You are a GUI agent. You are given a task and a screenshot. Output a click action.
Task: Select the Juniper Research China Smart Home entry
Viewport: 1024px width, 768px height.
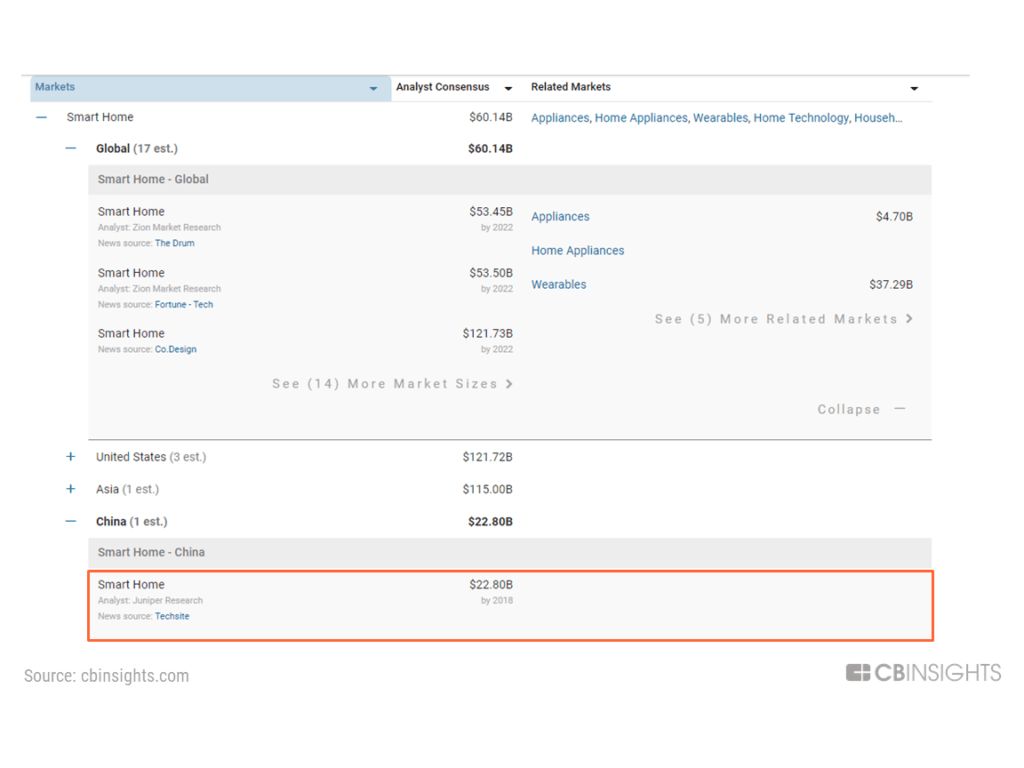510,605
